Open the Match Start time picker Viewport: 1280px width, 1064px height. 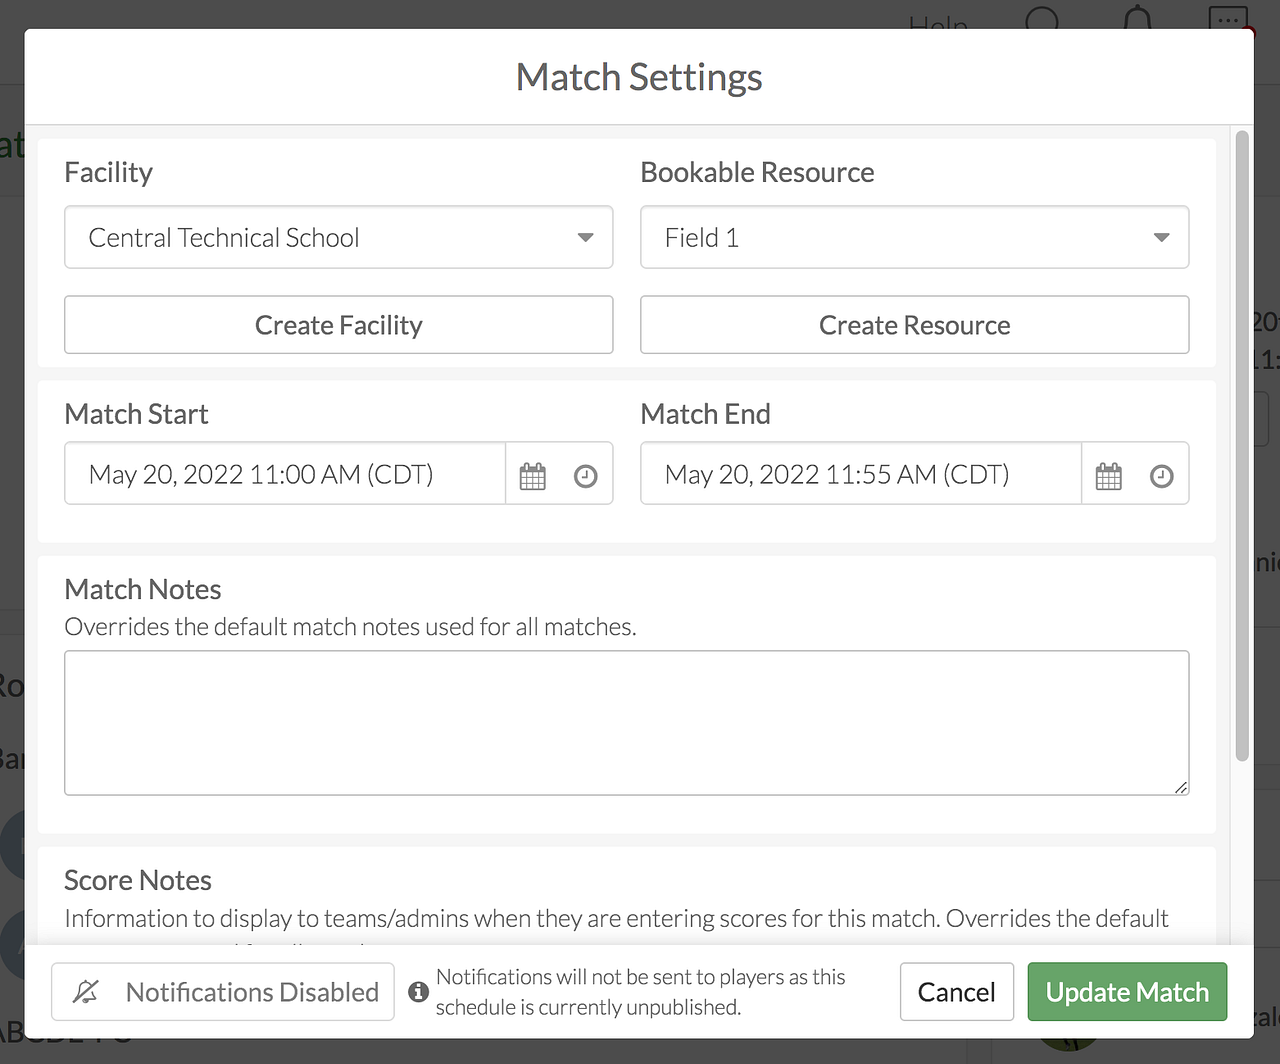tap(586, 476)
